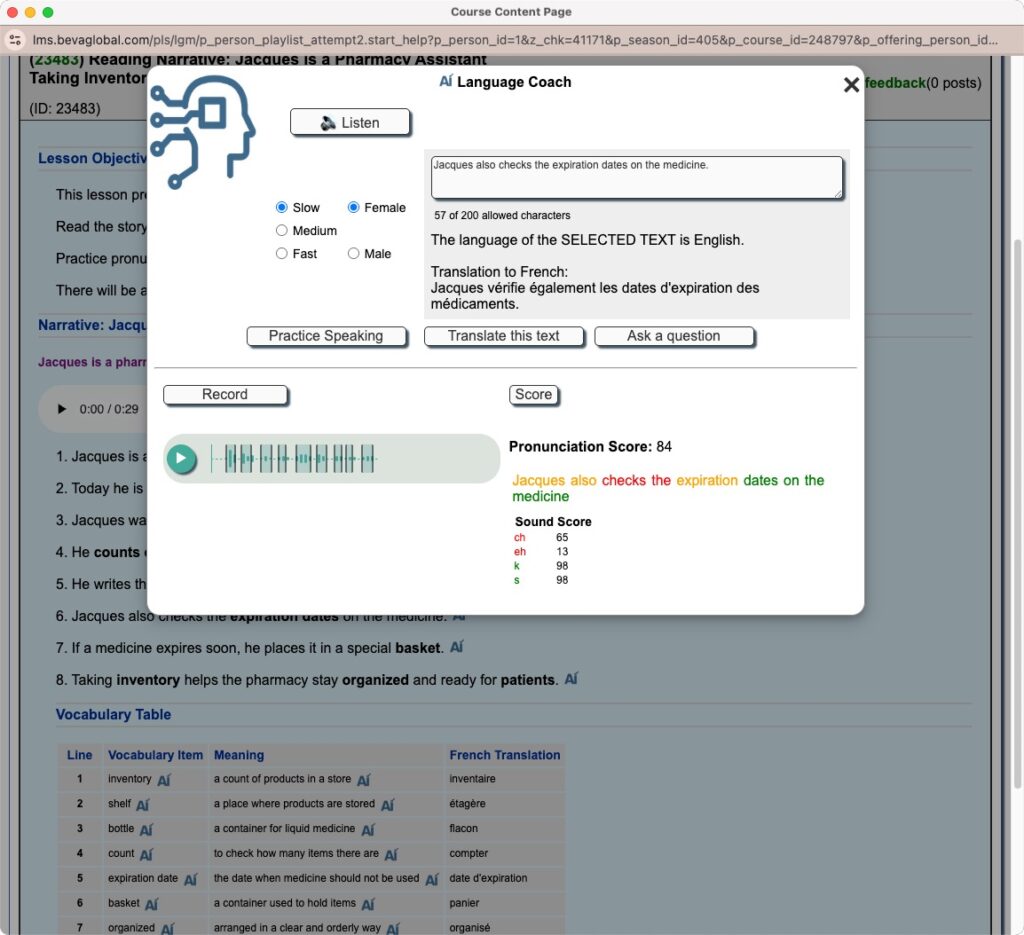The height and width of the screenshot is (935, 1024).
Task: Play the narrative audio at 0:00 / 0:29
Action: click(x=62, y=409)
